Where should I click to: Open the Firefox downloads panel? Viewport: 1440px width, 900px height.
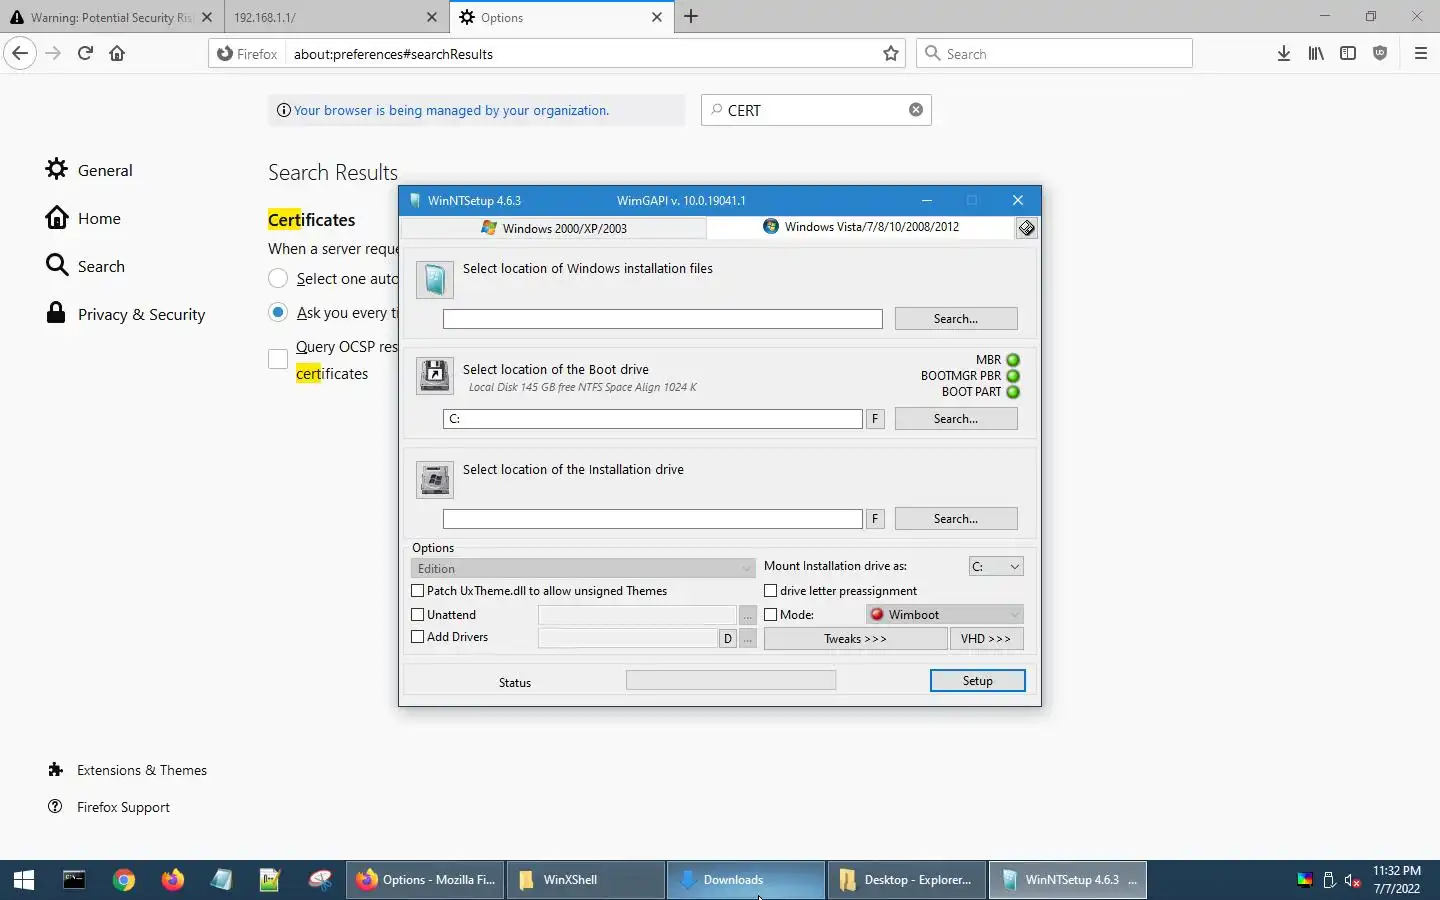coord(1284,54)
